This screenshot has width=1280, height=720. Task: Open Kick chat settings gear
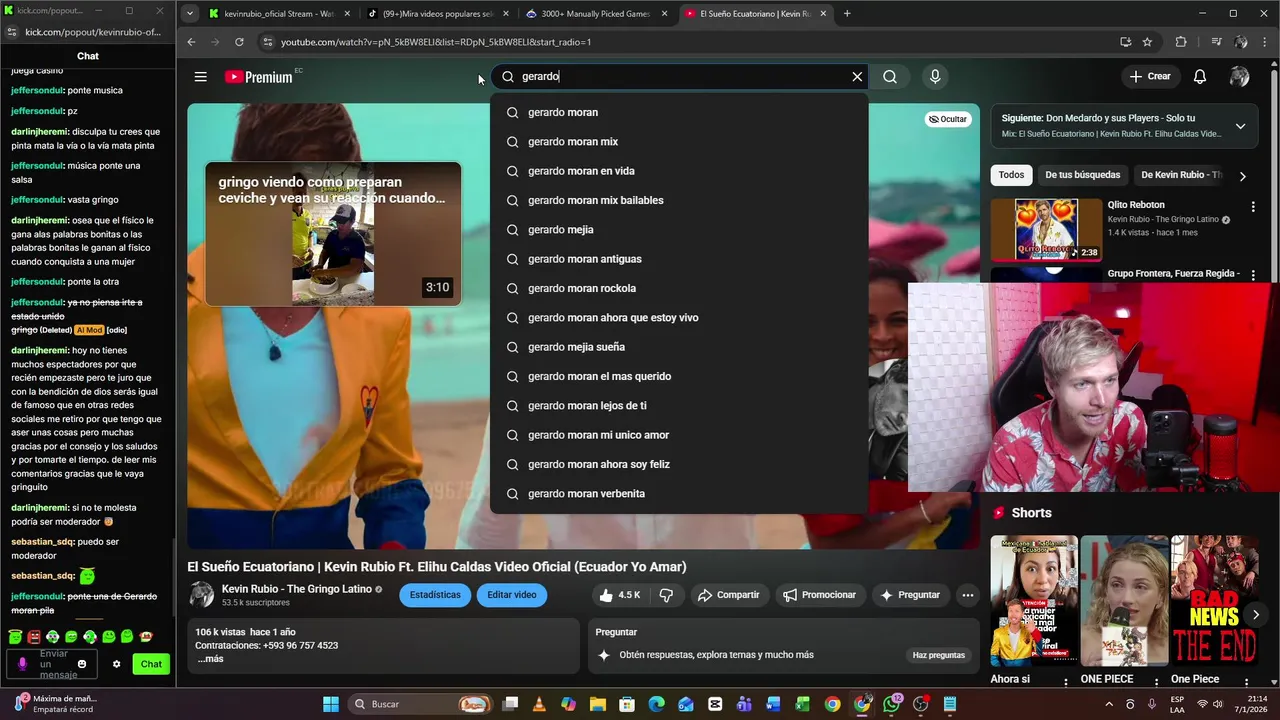(116, 664)
